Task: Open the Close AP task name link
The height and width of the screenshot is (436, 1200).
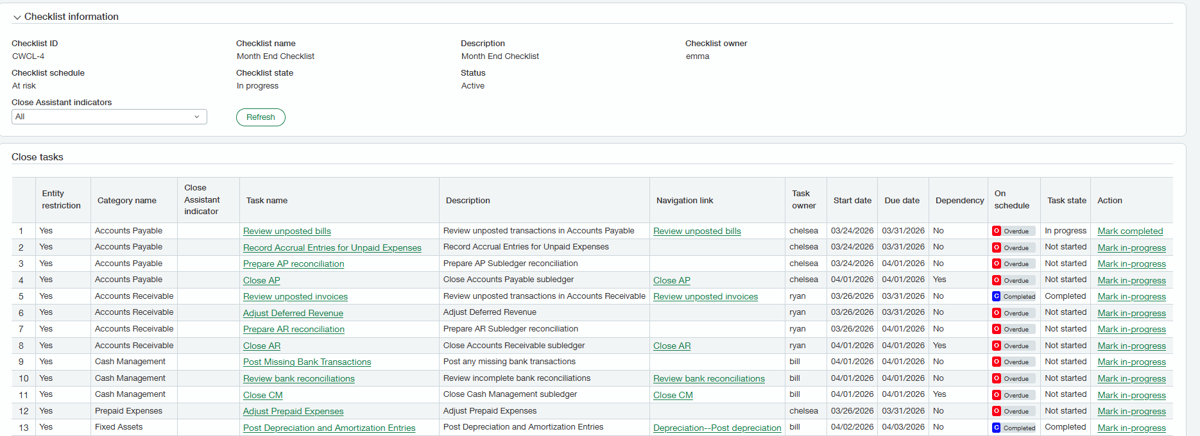Action: pyautogui.click(x=261, y=280)
